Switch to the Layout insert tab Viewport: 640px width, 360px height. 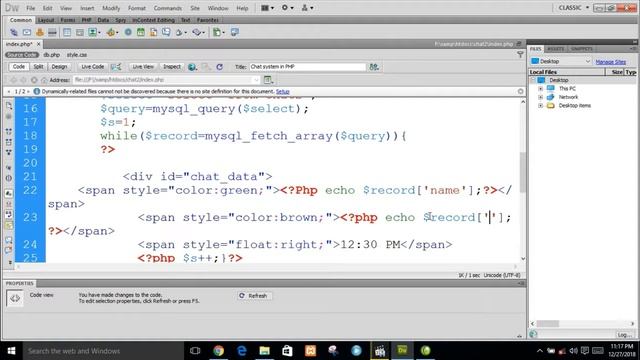(46, 20)
